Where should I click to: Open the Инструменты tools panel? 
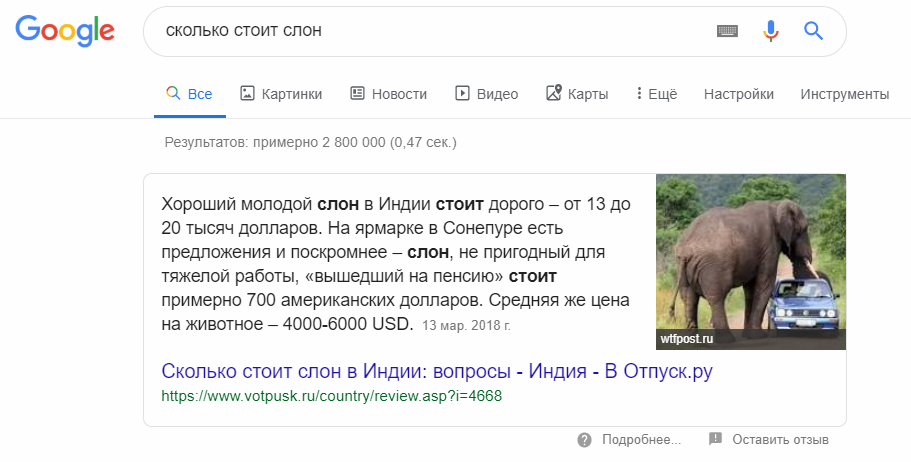click(844, 94)
